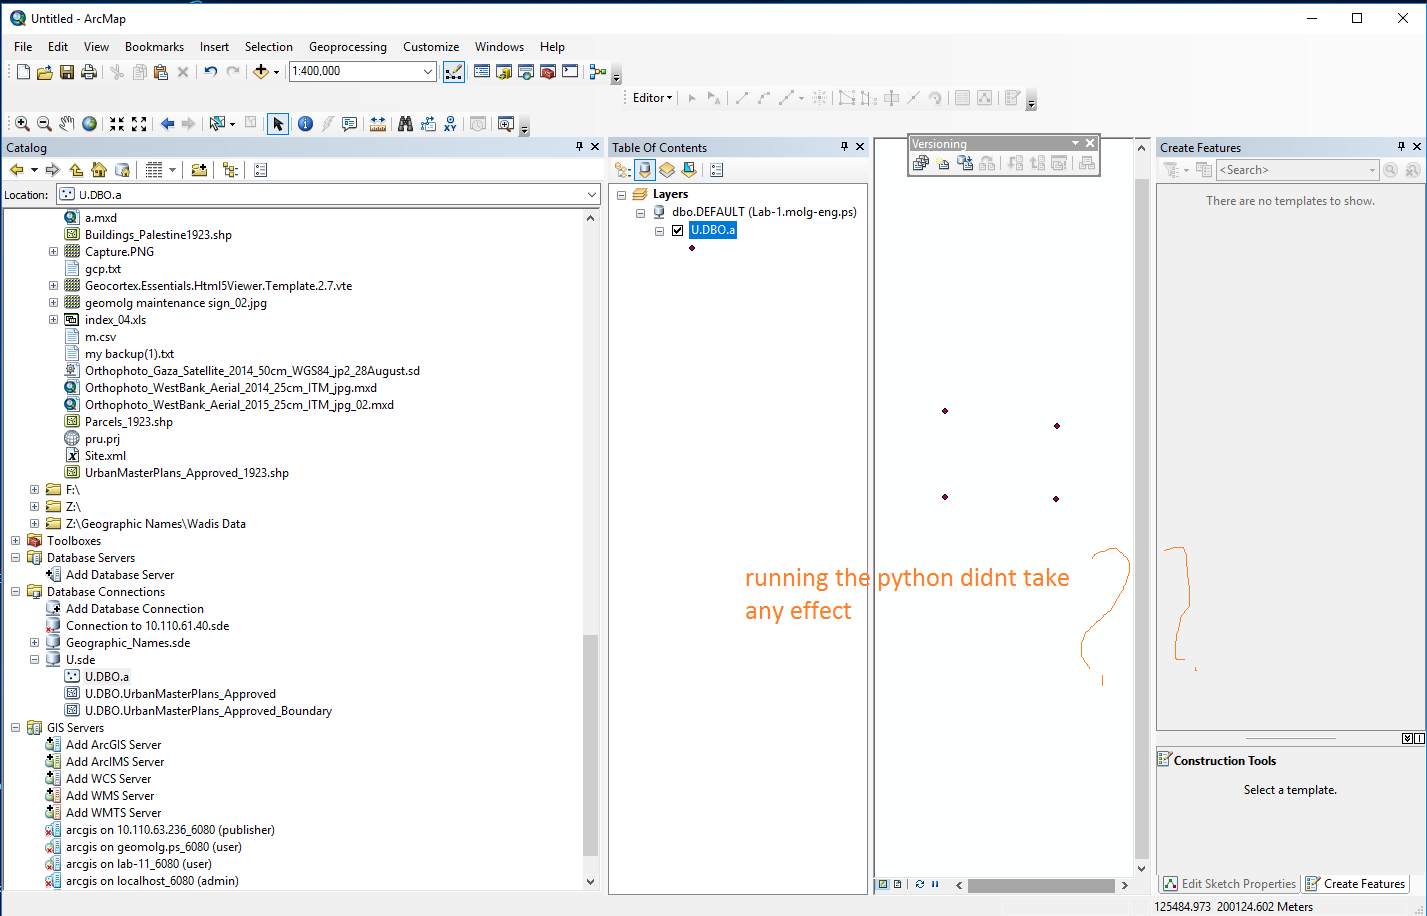This screenshot has height=916, width=1427.
Task: Close the Catalog panel
Action: click(595, 147)
